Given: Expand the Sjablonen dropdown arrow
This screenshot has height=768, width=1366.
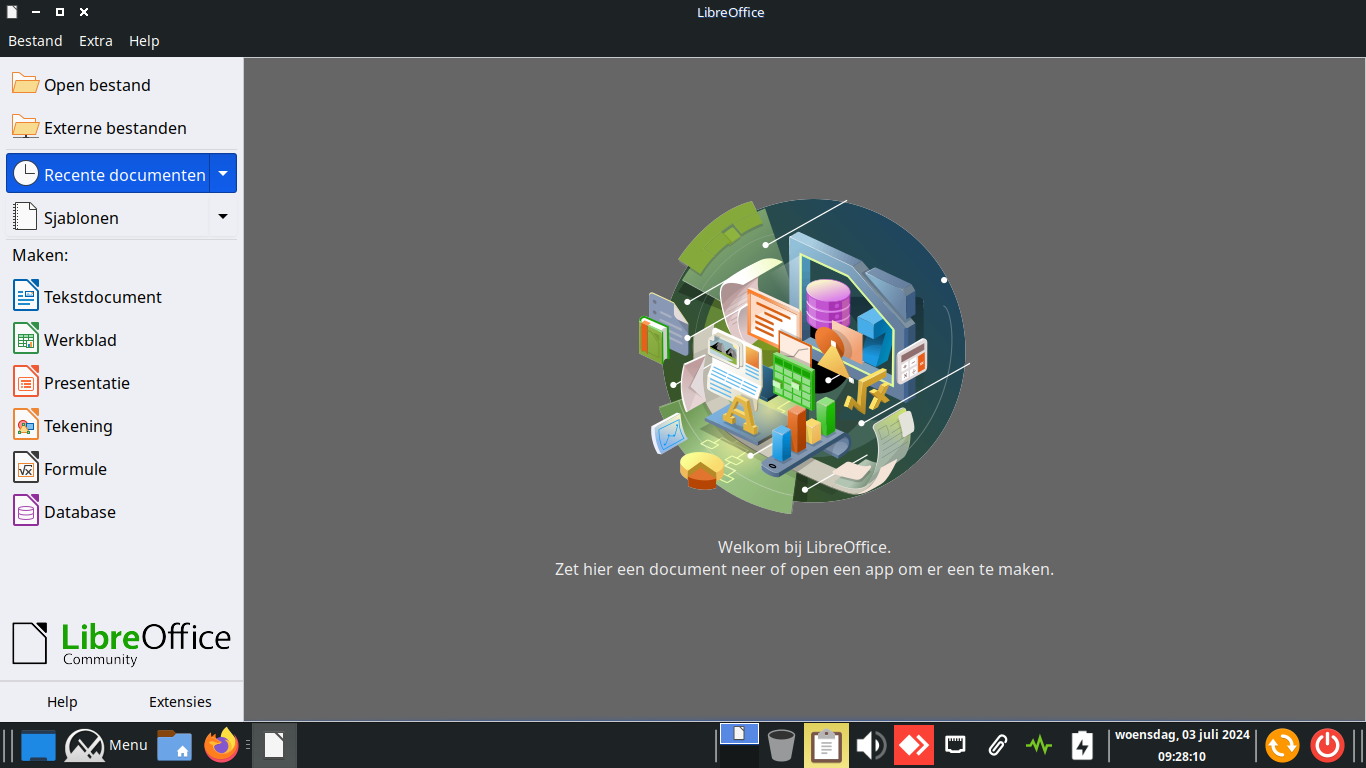Looking at the screenshot, I should (223, 217).
